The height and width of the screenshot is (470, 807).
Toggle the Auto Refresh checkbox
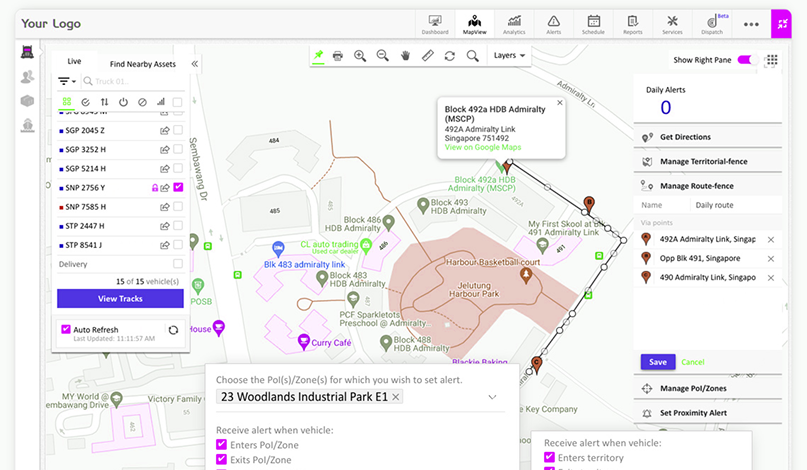coord(66,329)
